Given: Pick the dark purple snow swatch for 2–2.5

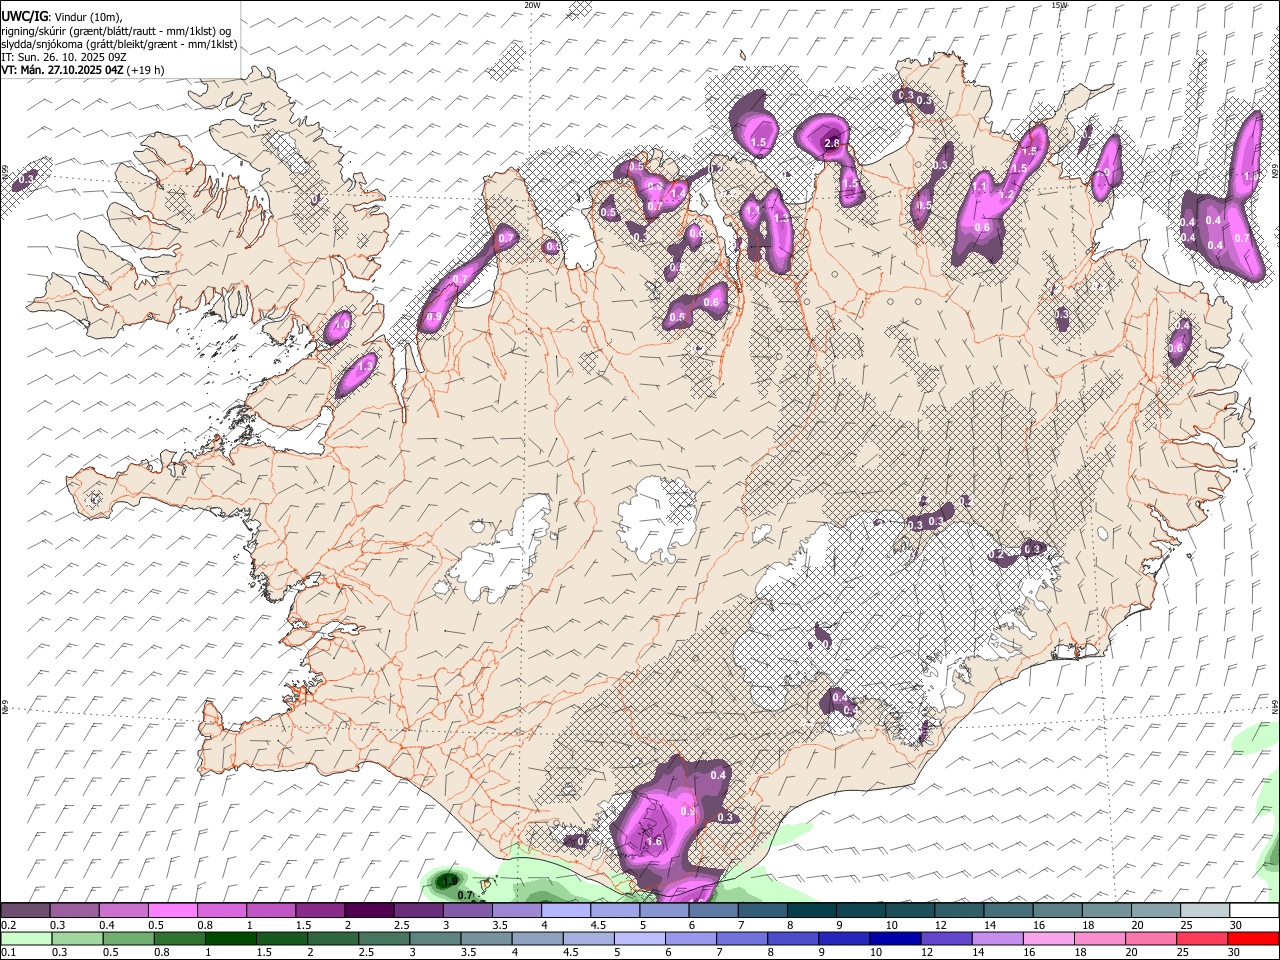Looking at the screenshot, I should [368, 911].
